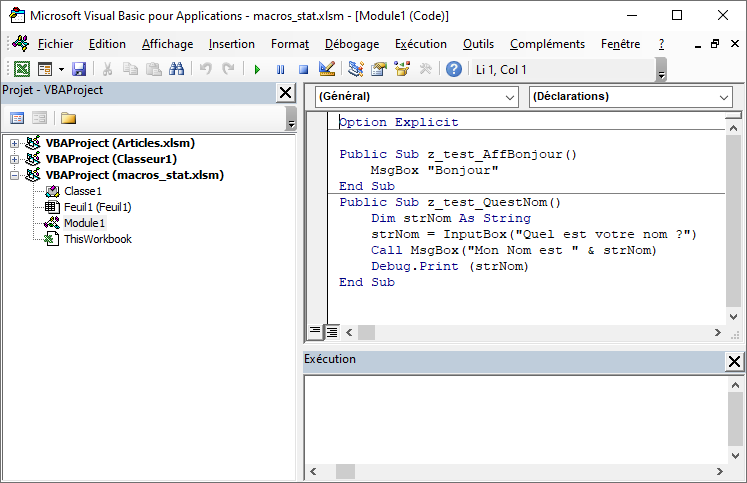
Task: Select Feuil1 (Feuil1) sheet object
Action: [98, 207]
